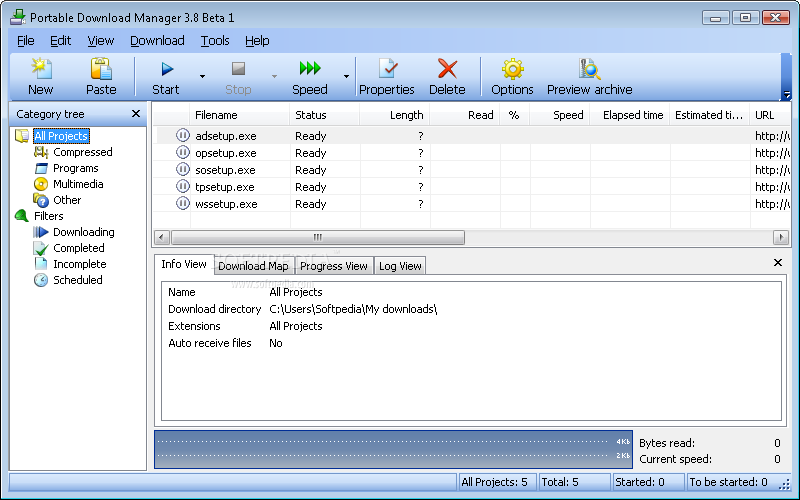Viewport: 800px width, 500px height.
Task: Click the red Delete icon
Action: point(447,69)
